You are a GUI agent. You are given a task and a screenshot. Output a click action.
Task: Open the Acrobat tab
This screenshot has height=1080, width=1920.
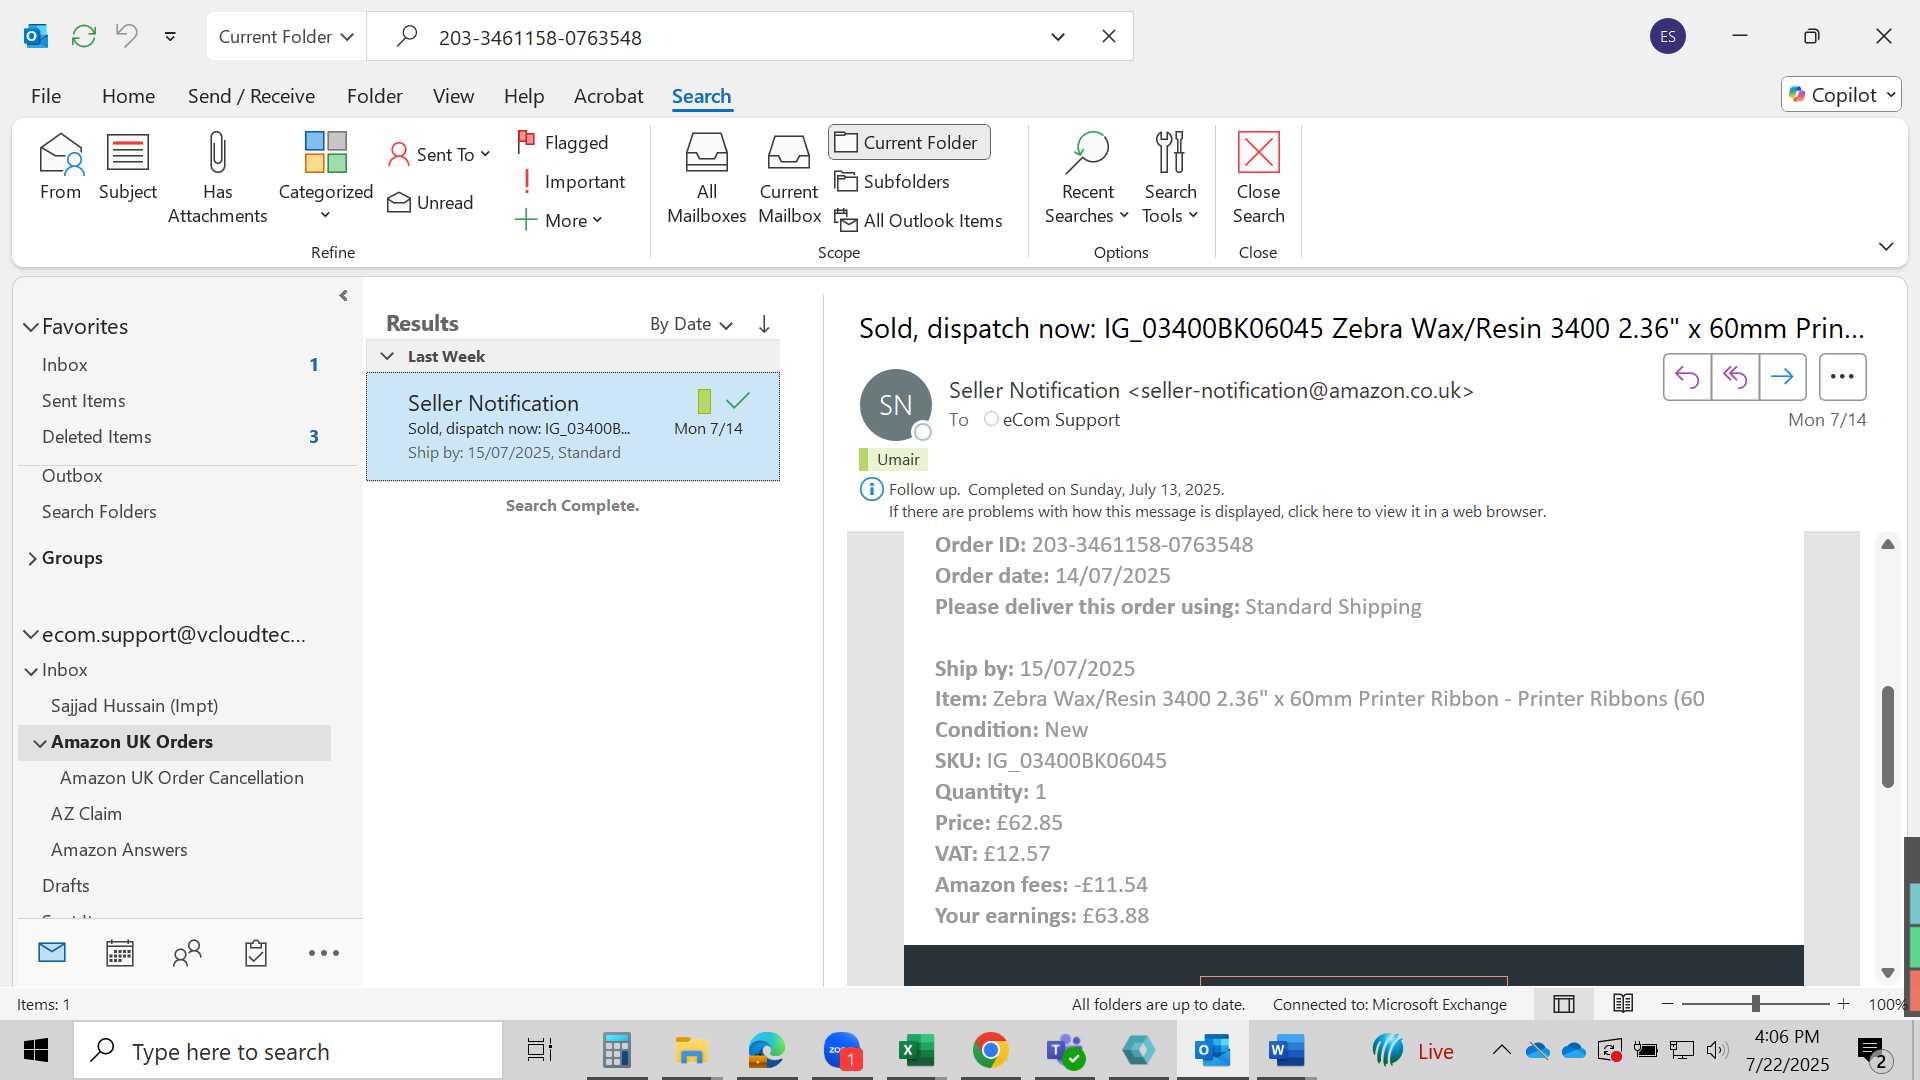[608, 96]
